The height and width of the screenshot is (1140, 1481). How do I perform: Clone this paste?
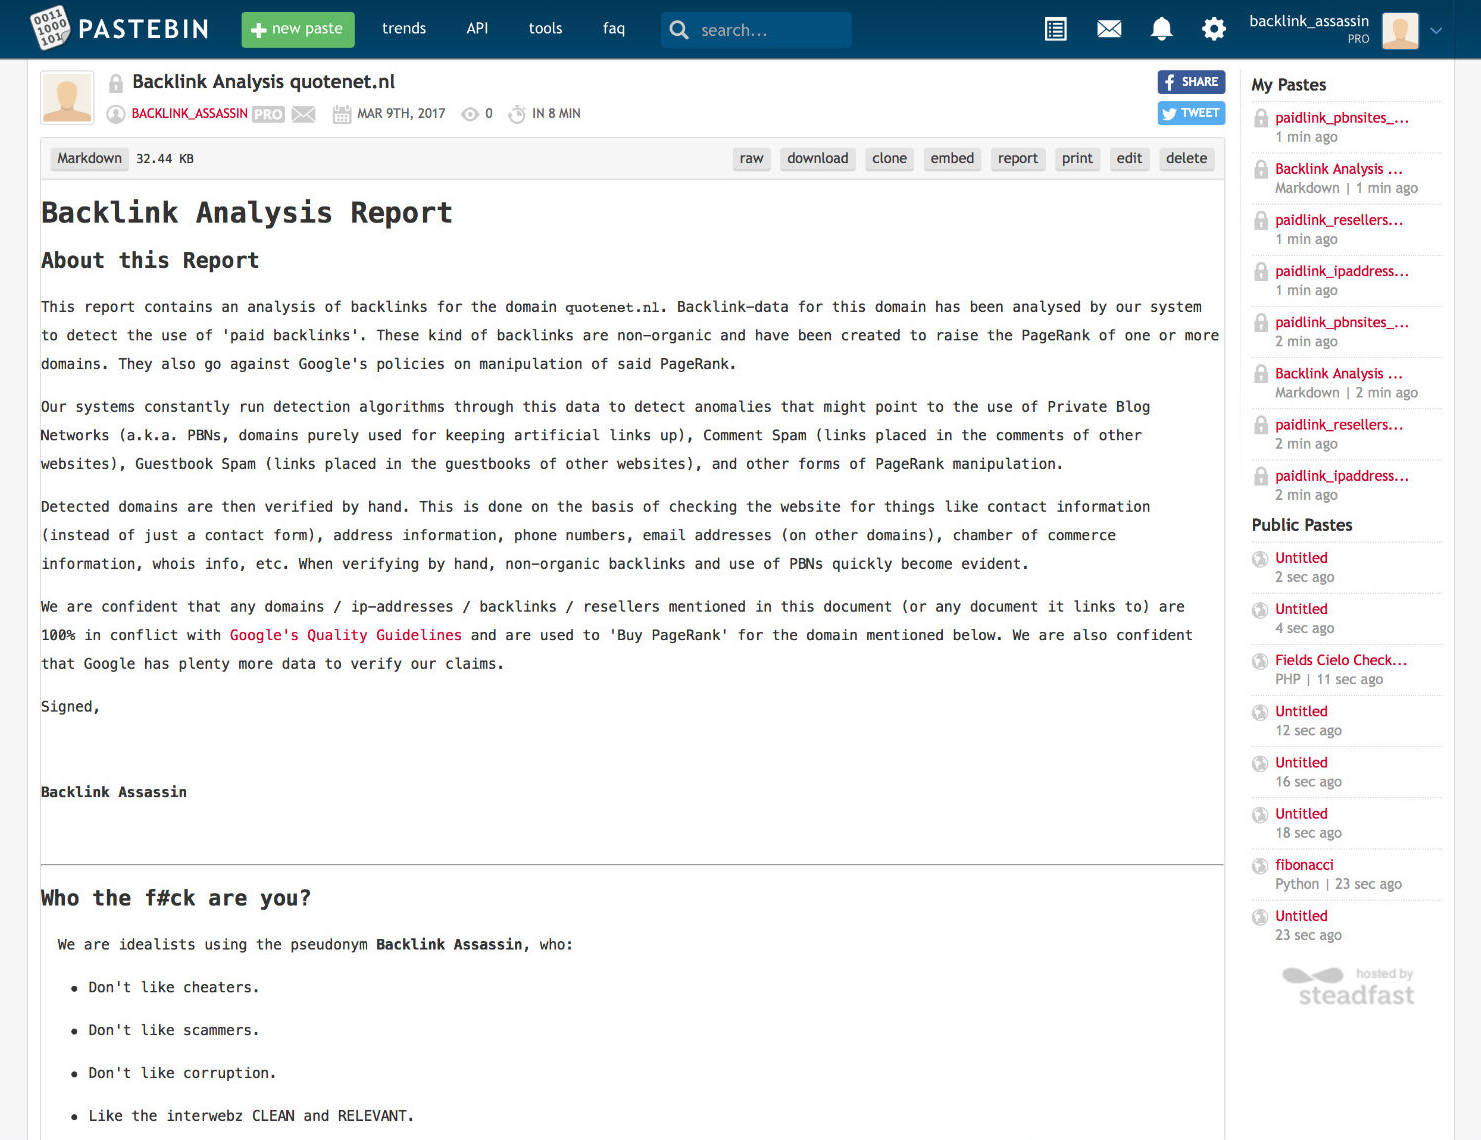pos(889,158)
